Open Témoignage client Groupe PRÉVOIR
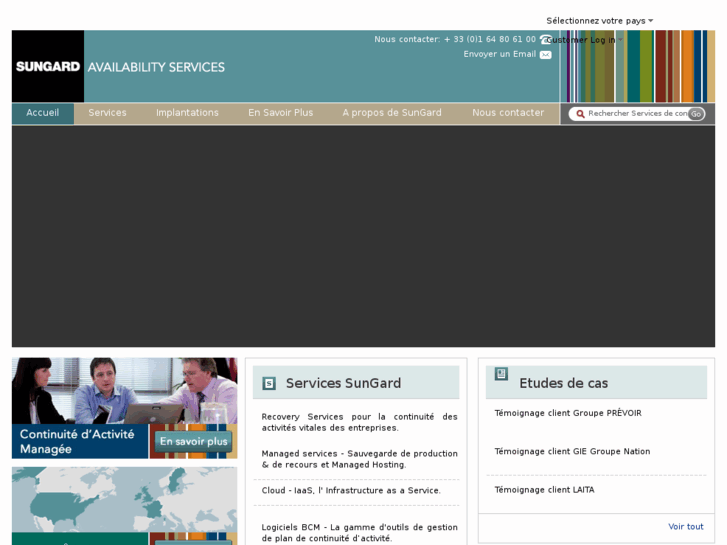 568,413
